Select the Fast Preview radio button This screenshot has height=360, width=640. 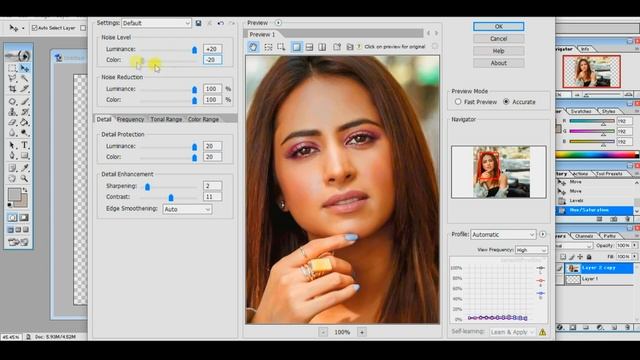pos(458,102)
